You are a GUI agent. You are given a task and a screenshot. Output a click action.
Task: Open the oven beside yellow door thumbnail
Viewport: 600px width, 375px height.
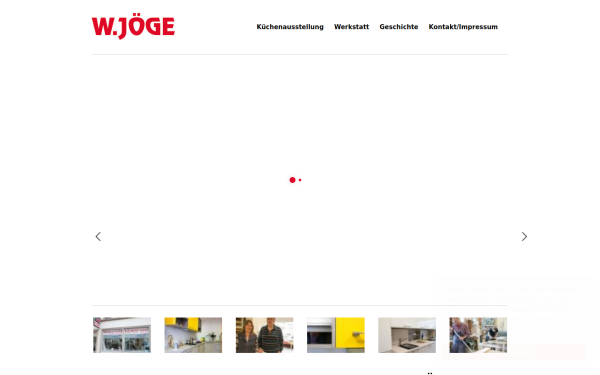336,335
